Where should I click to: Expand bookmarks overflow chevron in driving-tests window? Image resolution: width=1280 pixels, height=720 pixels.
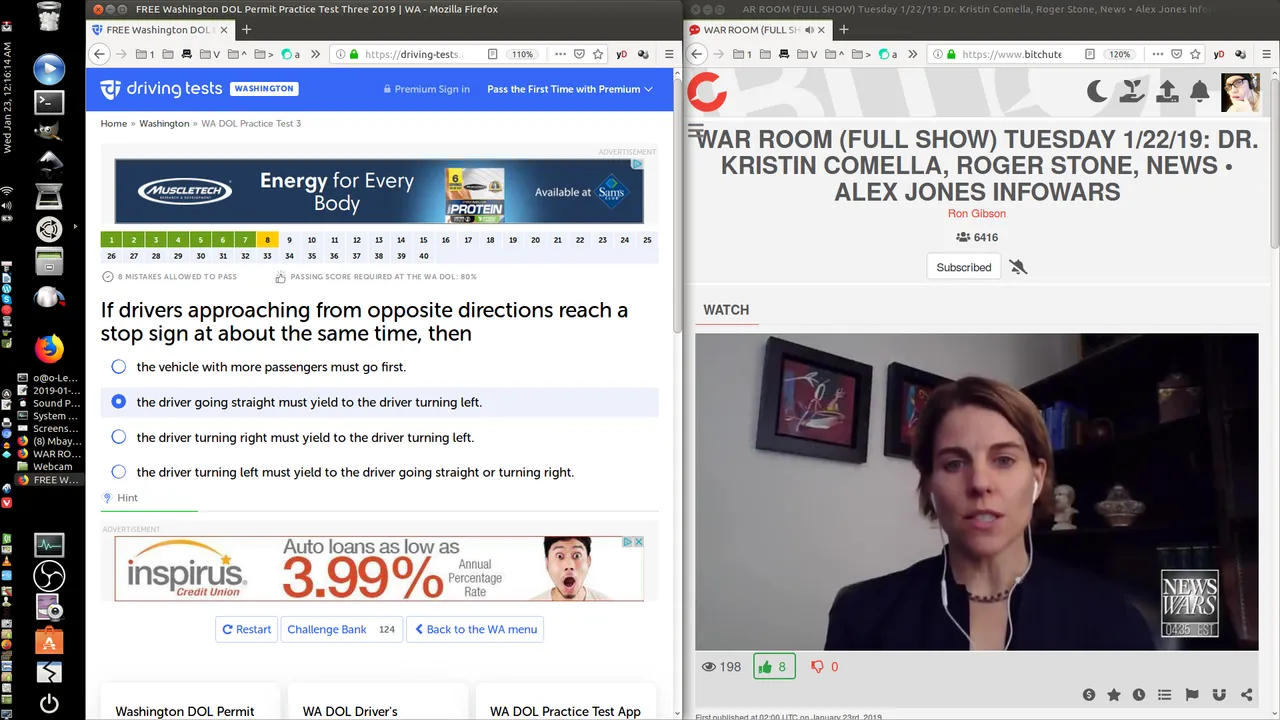(315, 54)
